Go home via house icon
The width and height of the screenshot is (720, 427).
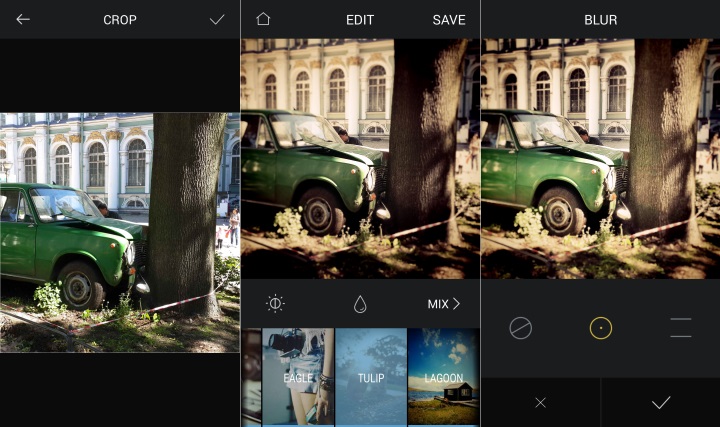[x=263, y=19]
